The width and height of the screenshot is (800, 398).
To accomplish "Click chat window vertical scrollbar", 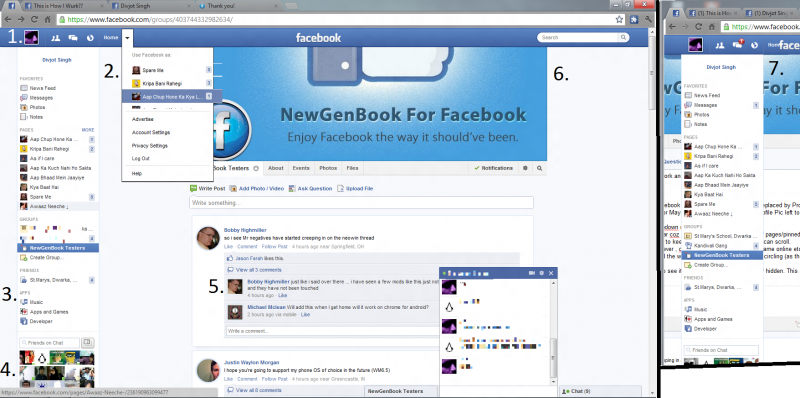I will coord(554,331).
